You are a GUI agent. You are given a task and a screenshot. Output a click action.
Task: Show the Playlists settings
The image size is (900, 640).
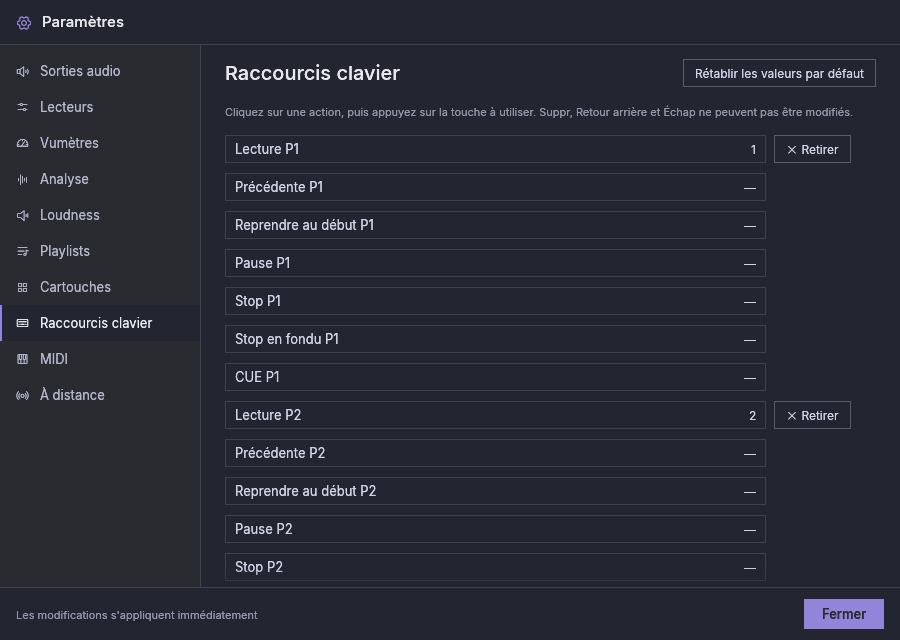point(100,251)
